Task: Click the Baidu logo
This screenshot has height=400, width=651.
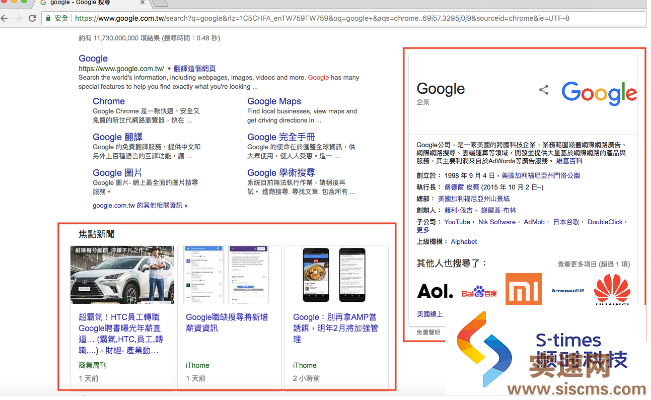Action: click(479, 292)
